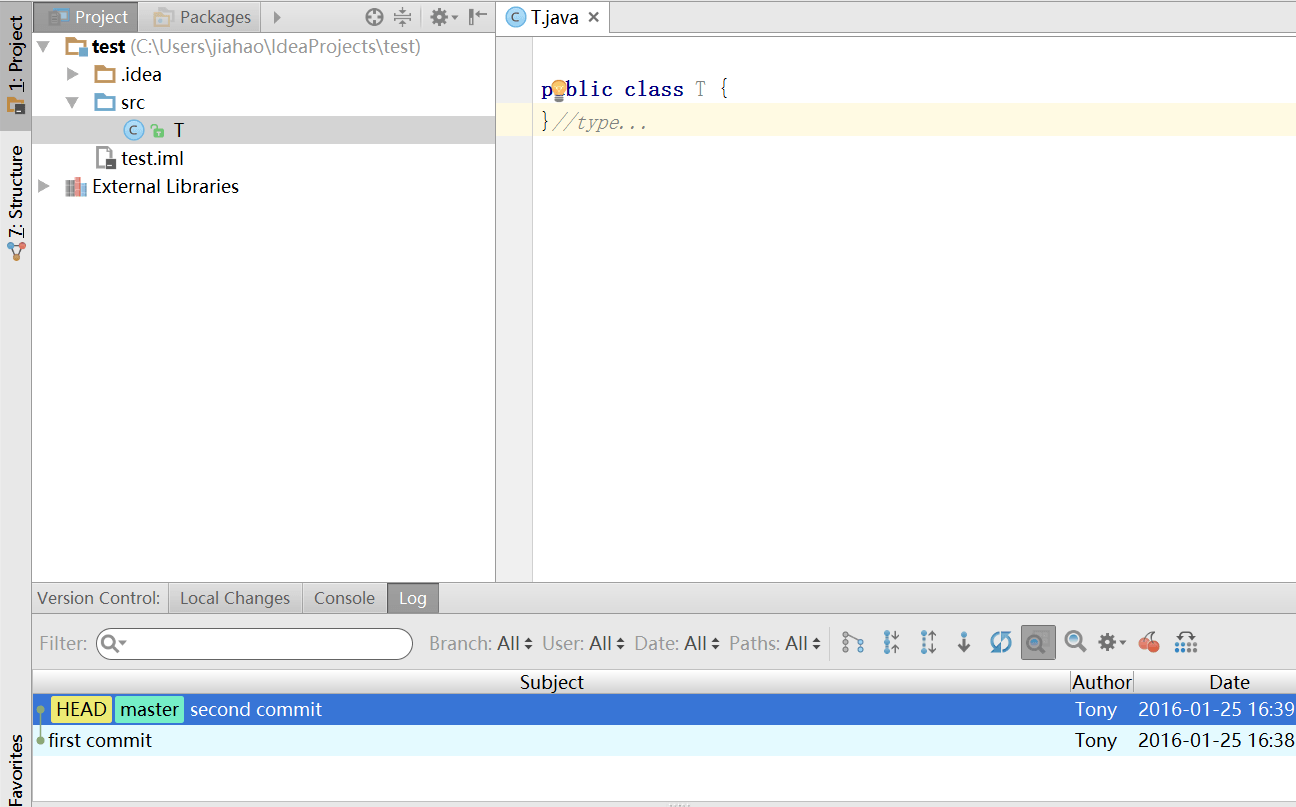
Task: Click date 2016-01-25 16:38 cell
Action: pos(1216,740)
